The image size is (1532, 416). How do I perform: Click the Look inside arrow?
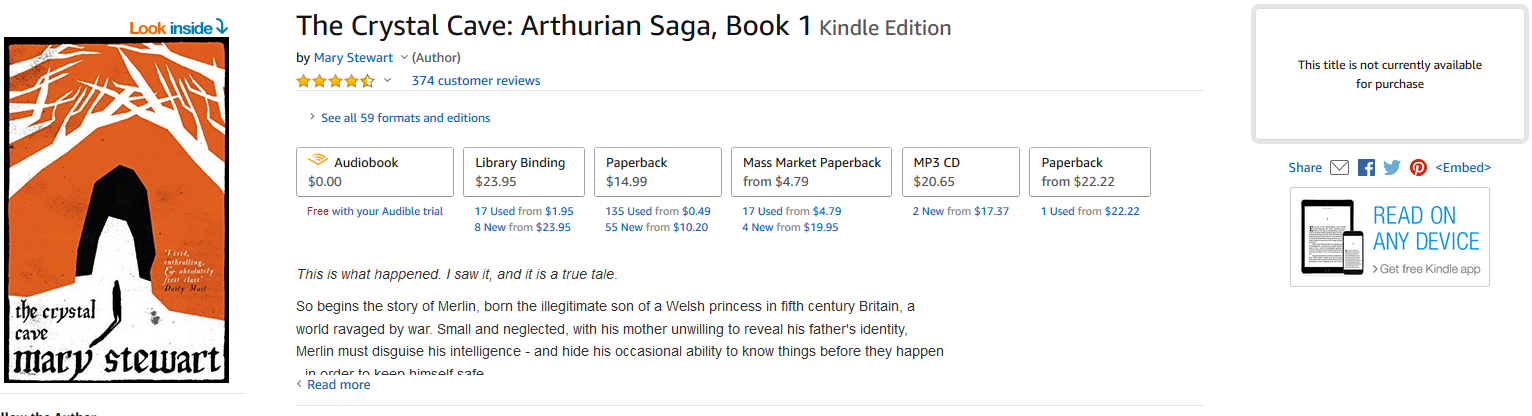click(222, 27)
